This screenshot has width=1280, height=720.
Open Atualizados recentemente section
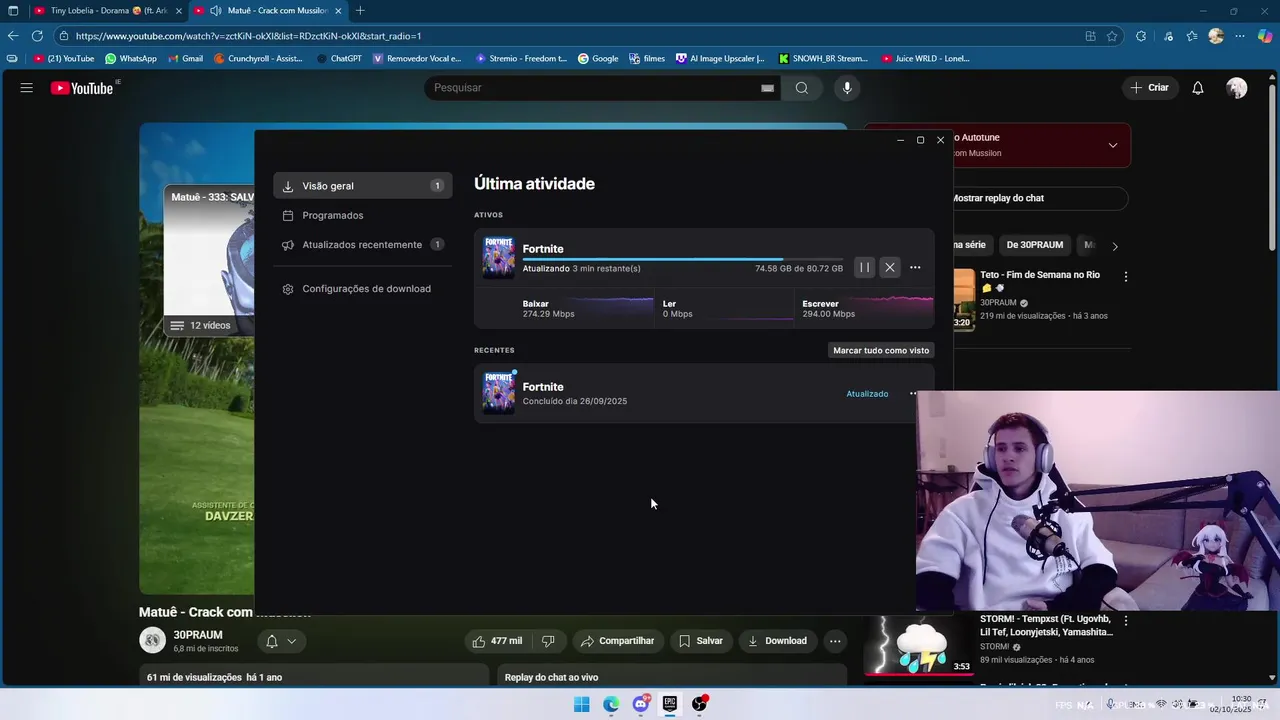pyautogui.click(x=362, y=245)
